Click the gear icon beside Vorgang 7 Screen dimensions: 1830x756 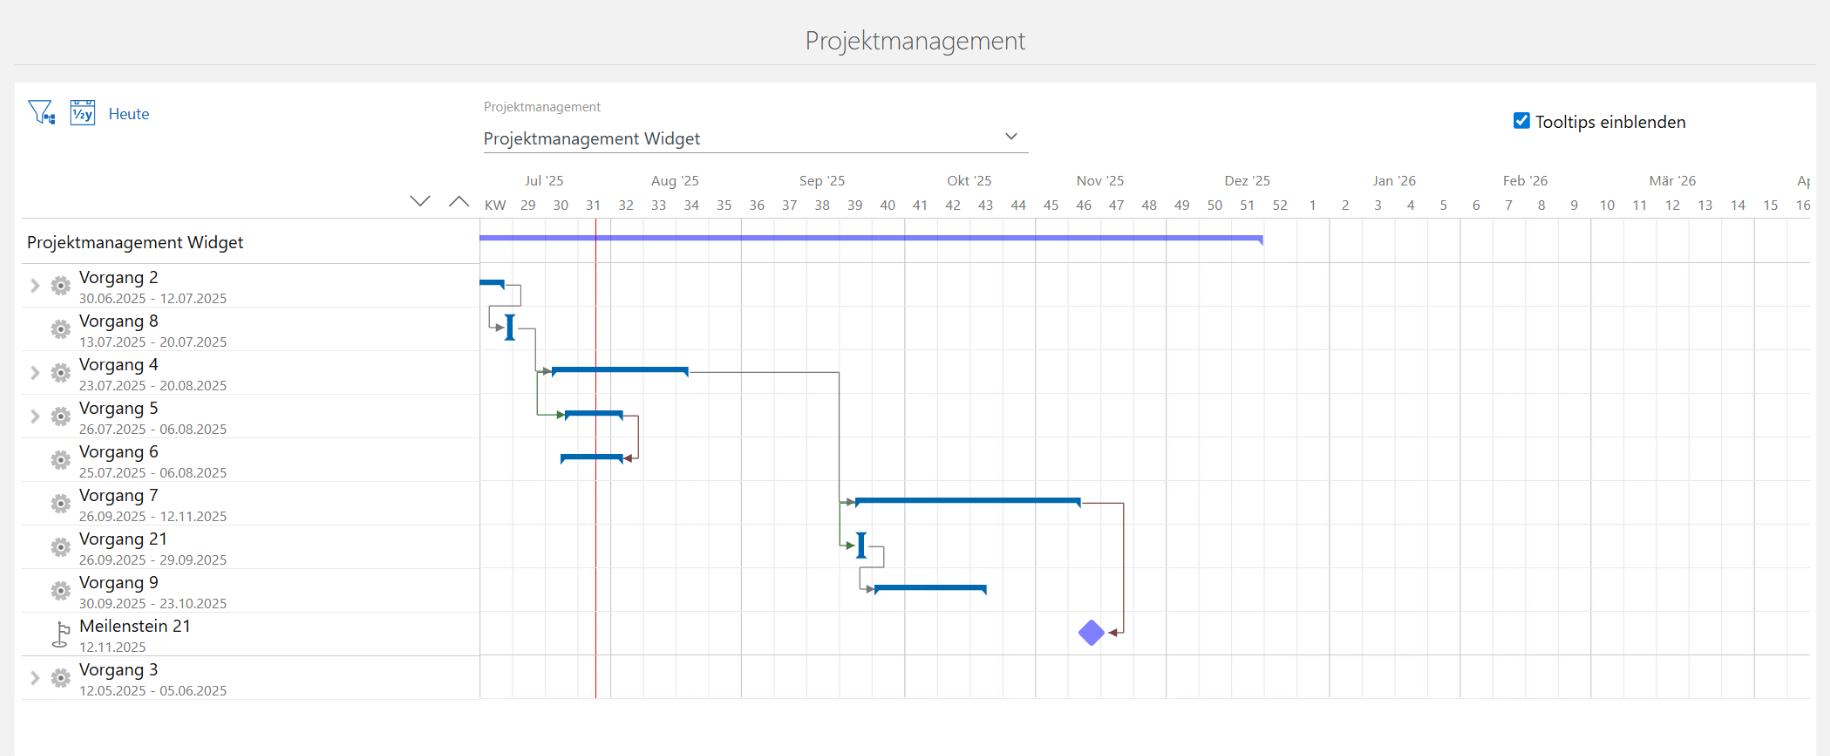(61, 504)
